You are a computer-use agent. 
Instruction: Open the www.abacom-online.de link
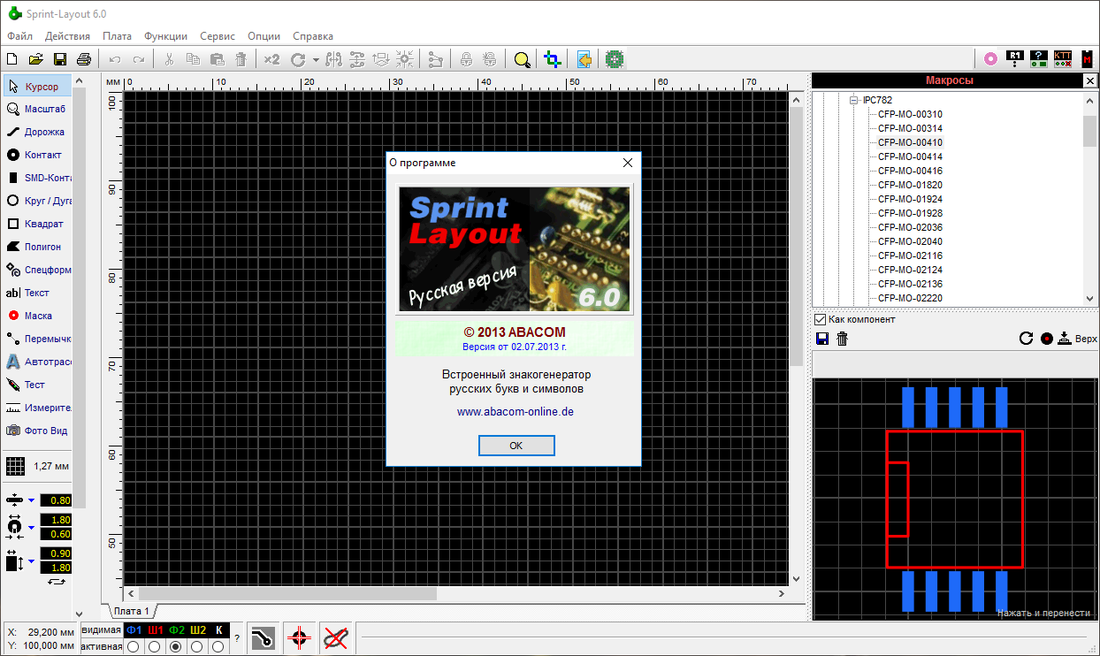click(x=514, y=411)
